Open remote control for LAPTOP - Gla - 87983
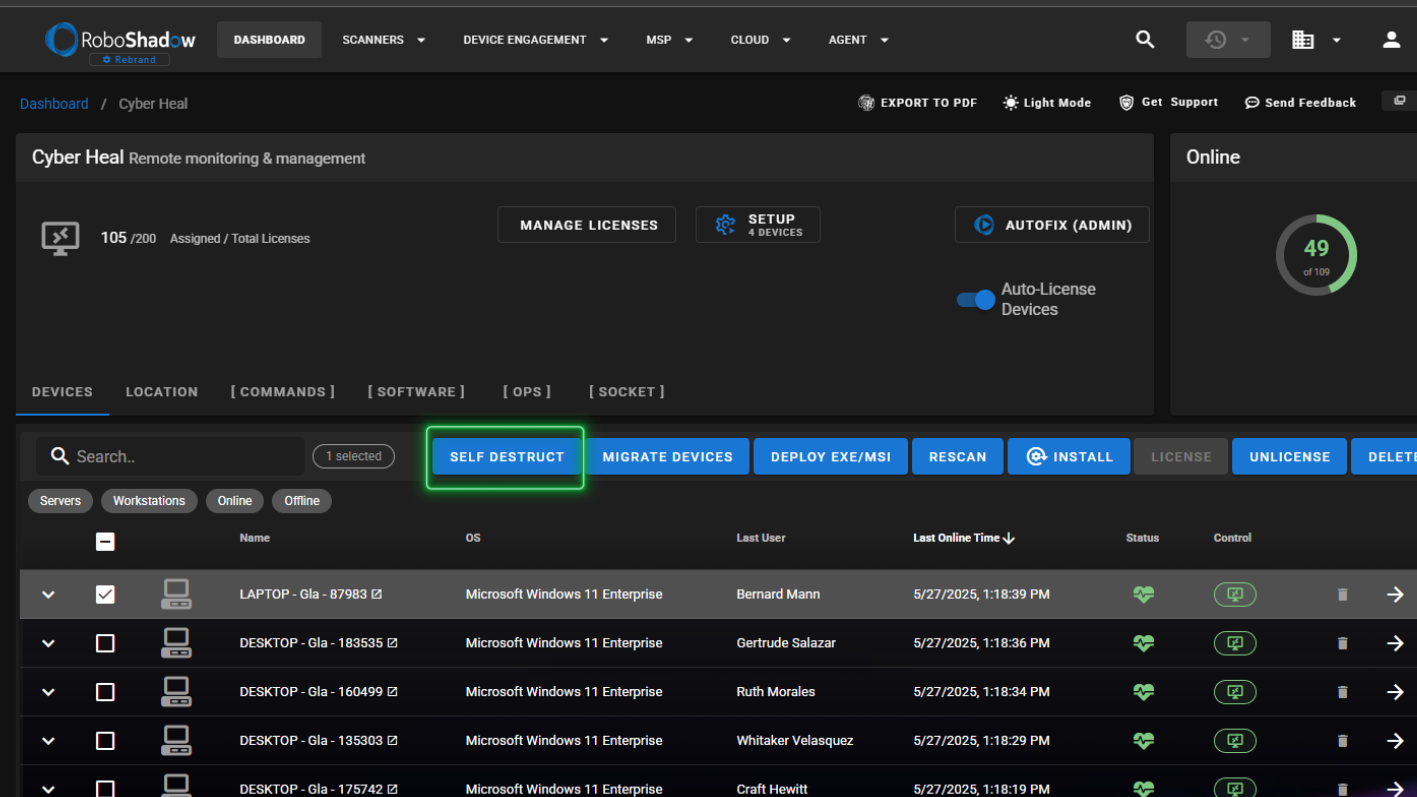This screenshot has height=797, width=1417. point(1235,594)
